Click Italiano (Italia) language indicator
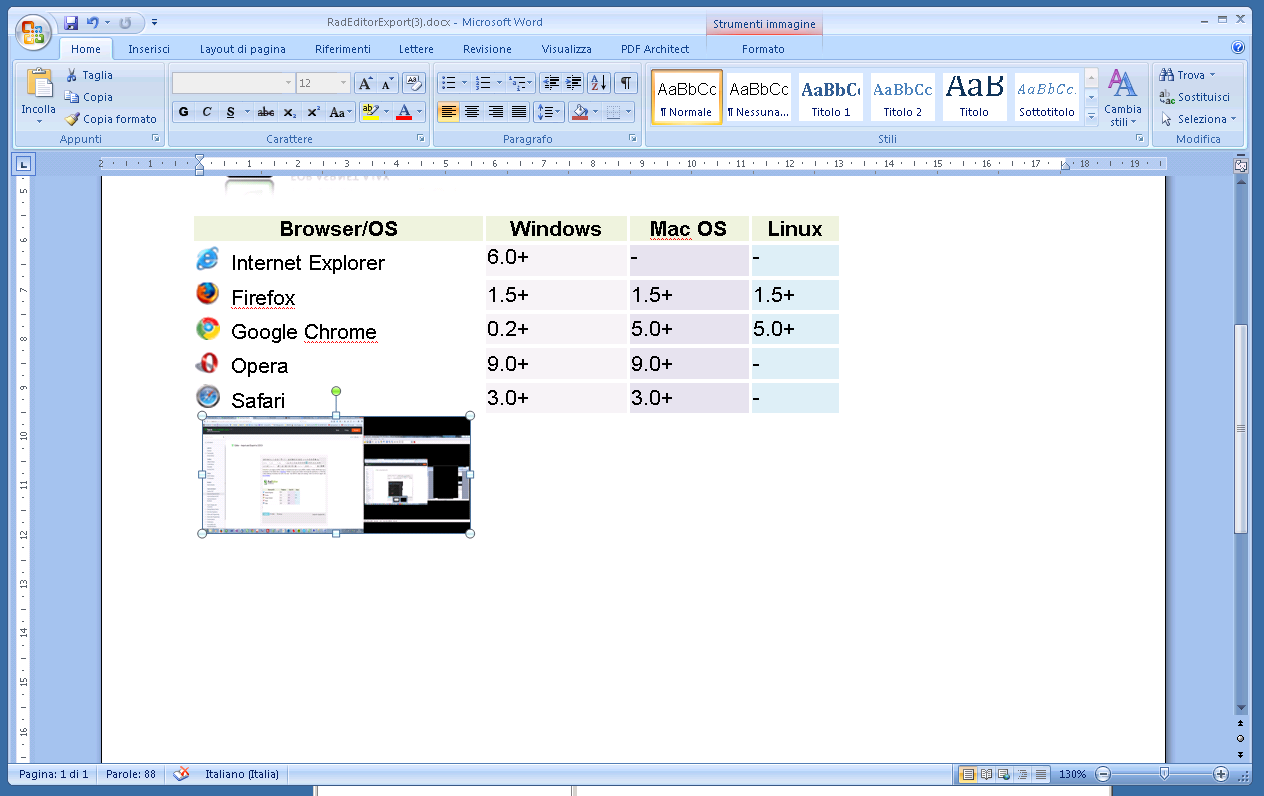The image size is (1264, 796). (242, 774)
